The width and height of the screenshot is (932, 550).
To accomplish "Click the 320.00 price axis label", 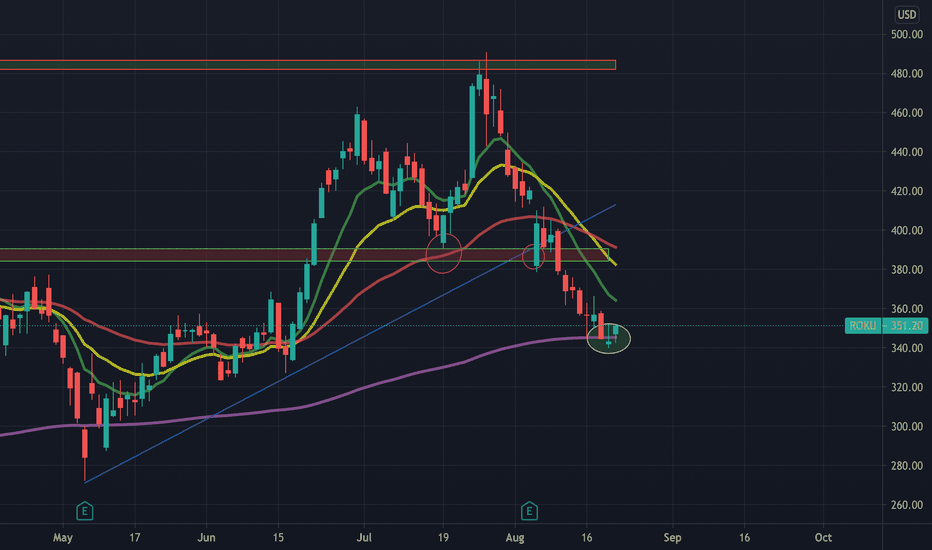I will (x=906, y=387).
